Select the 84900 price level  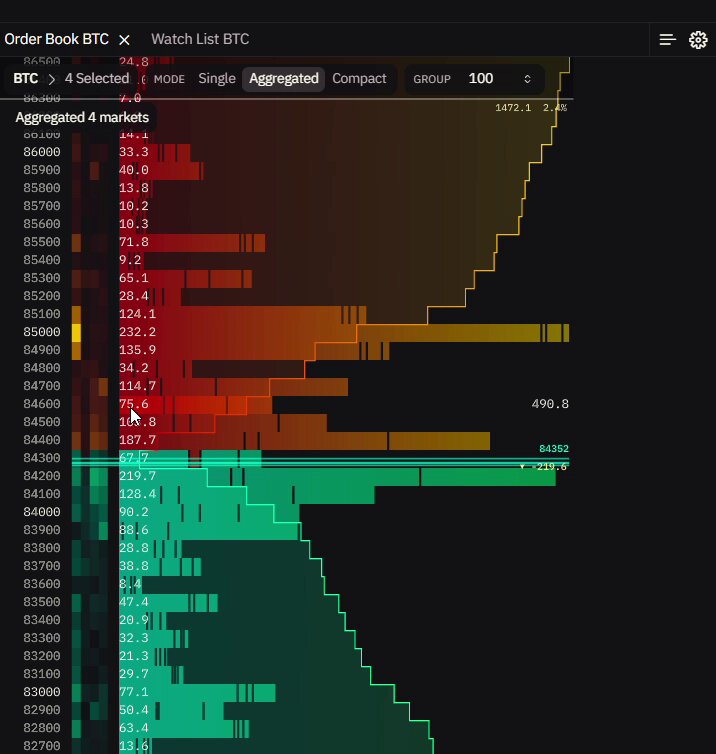(42, 350)
